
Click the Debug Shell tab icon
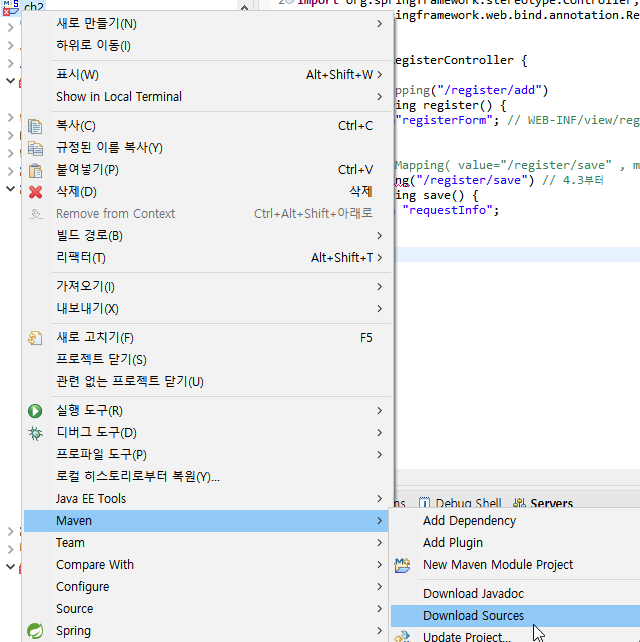pyautogui.click(x=424, y=503)
